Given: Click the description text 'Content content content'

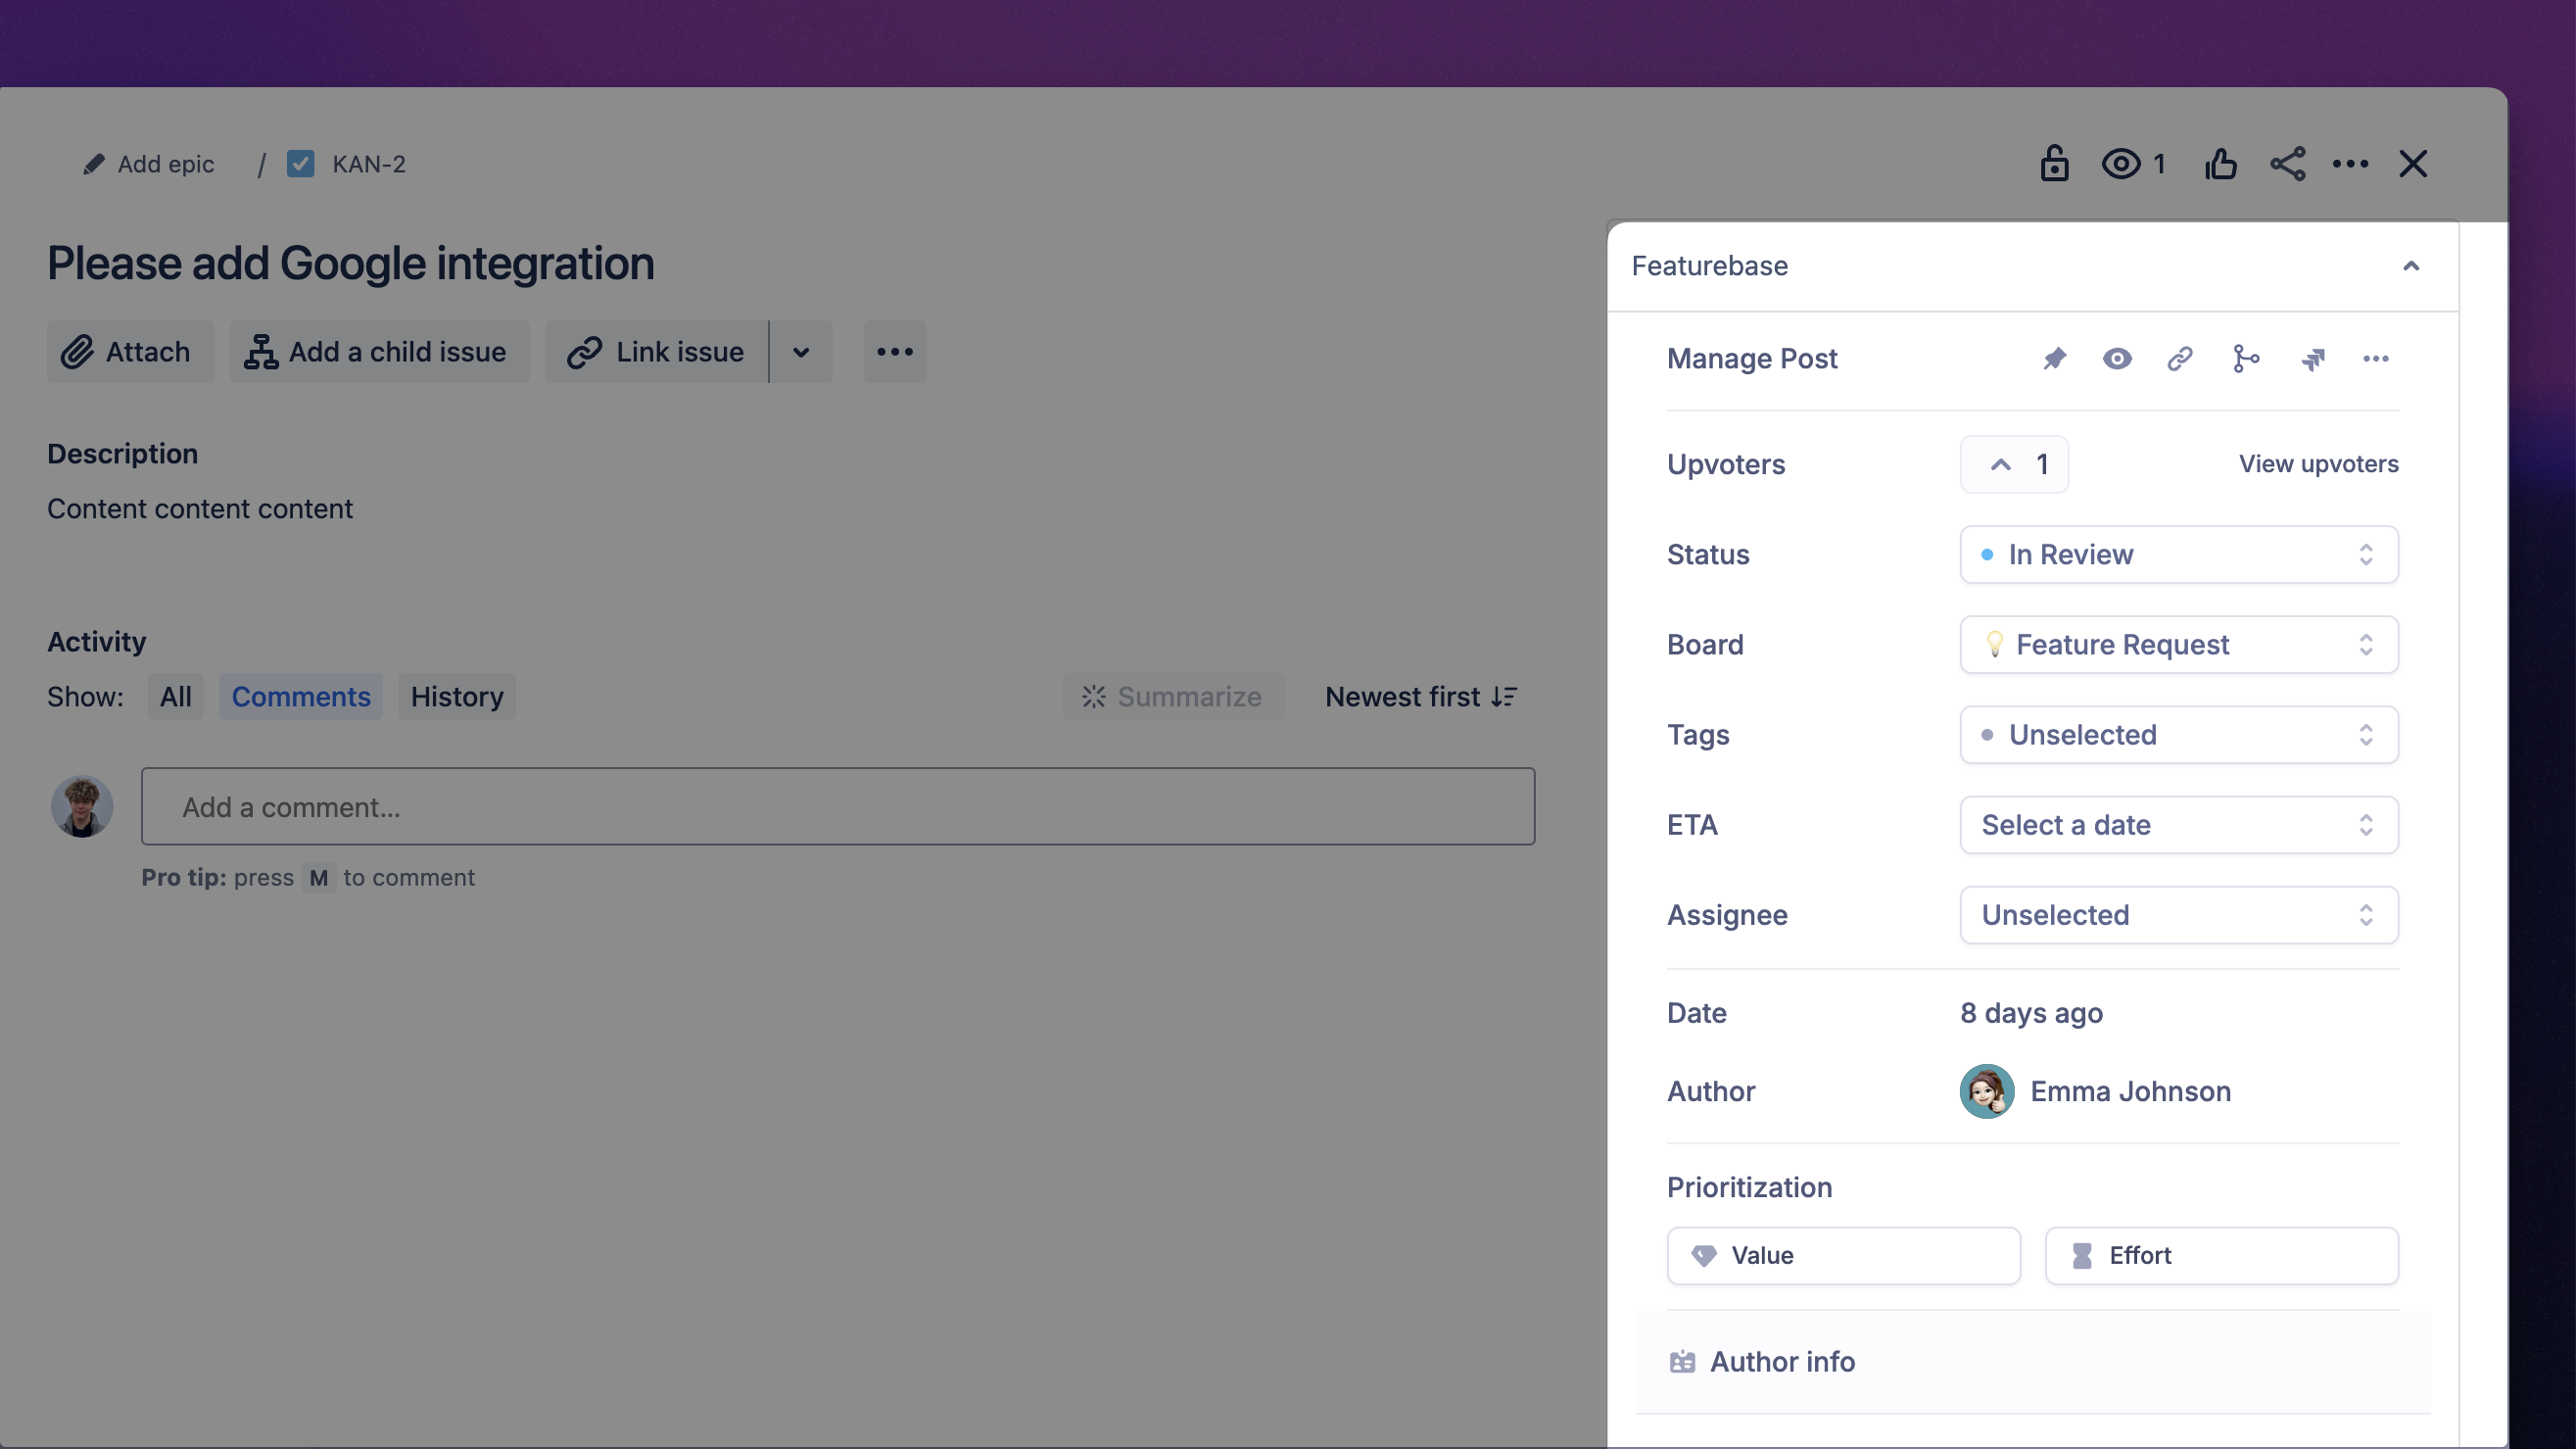Looking at the screenshot, I should point(200,508).
